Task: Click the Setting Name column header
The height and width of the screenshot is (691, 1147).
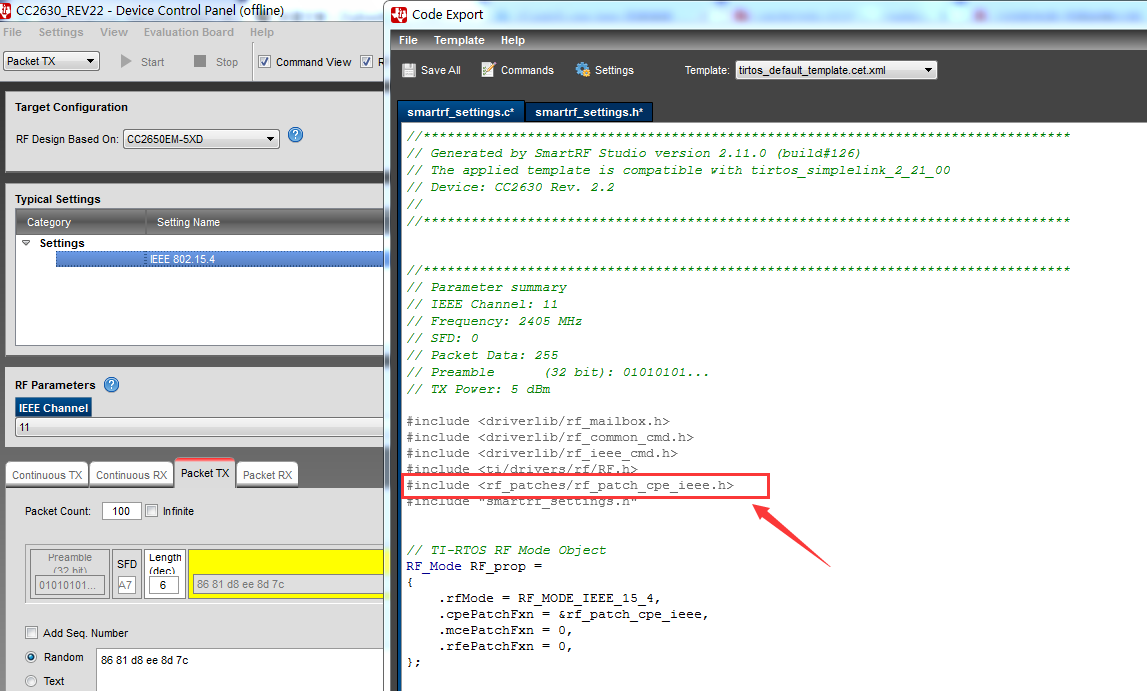Action: [x=265, y=222]
